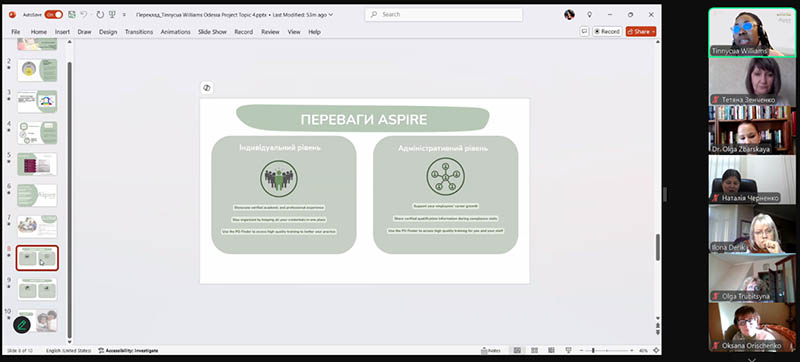Select slide 7 thumbnail
Screen dimensions: 800x362
(37, 226)
